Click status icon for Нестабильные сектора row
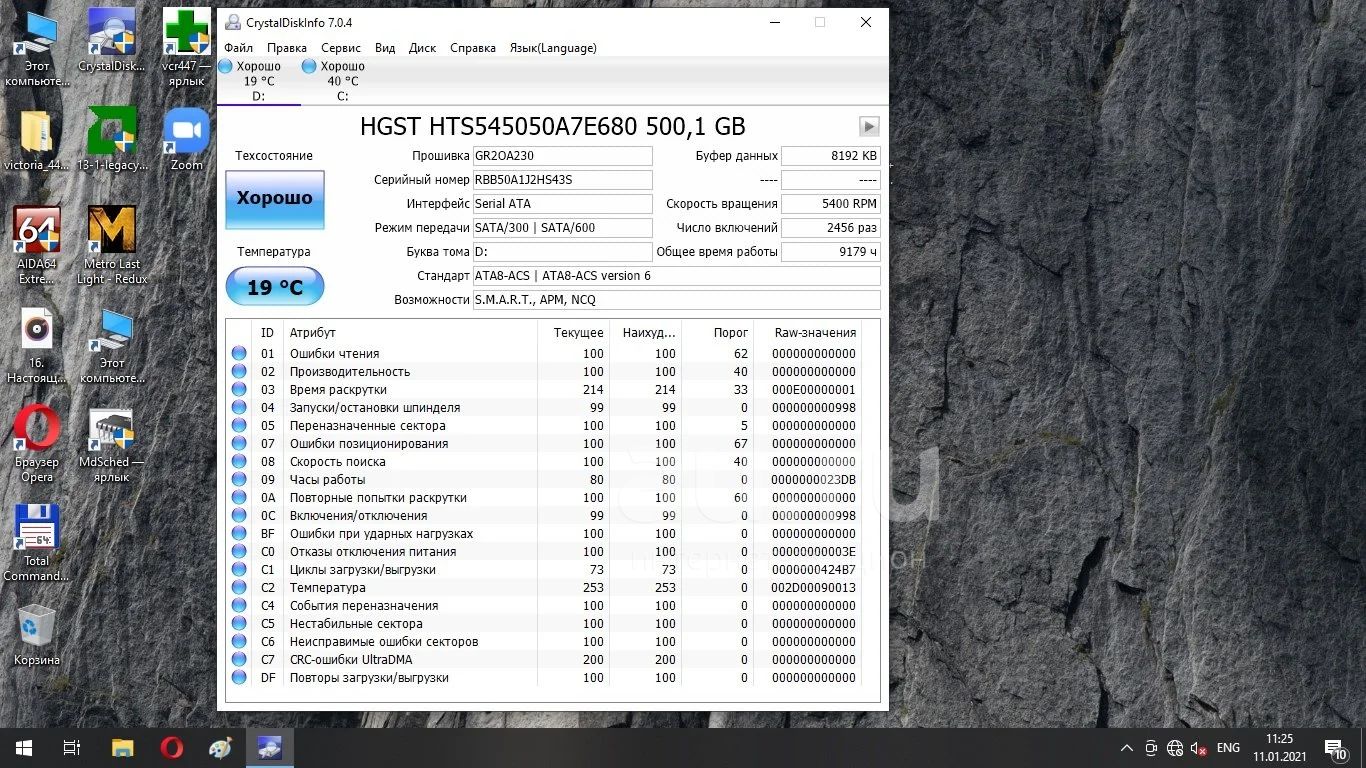 [239, 623]
